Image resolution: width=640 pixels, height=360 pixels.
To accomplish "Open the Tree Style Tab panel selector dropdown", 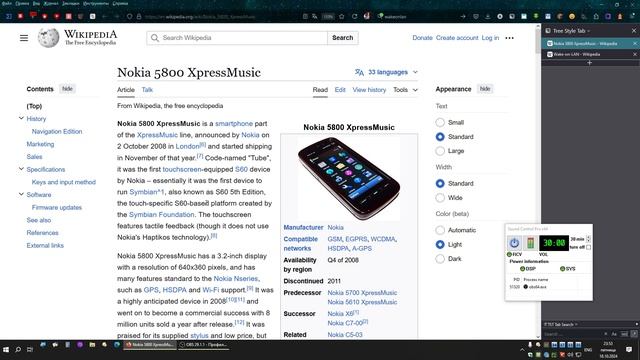I will coord(571,31).
